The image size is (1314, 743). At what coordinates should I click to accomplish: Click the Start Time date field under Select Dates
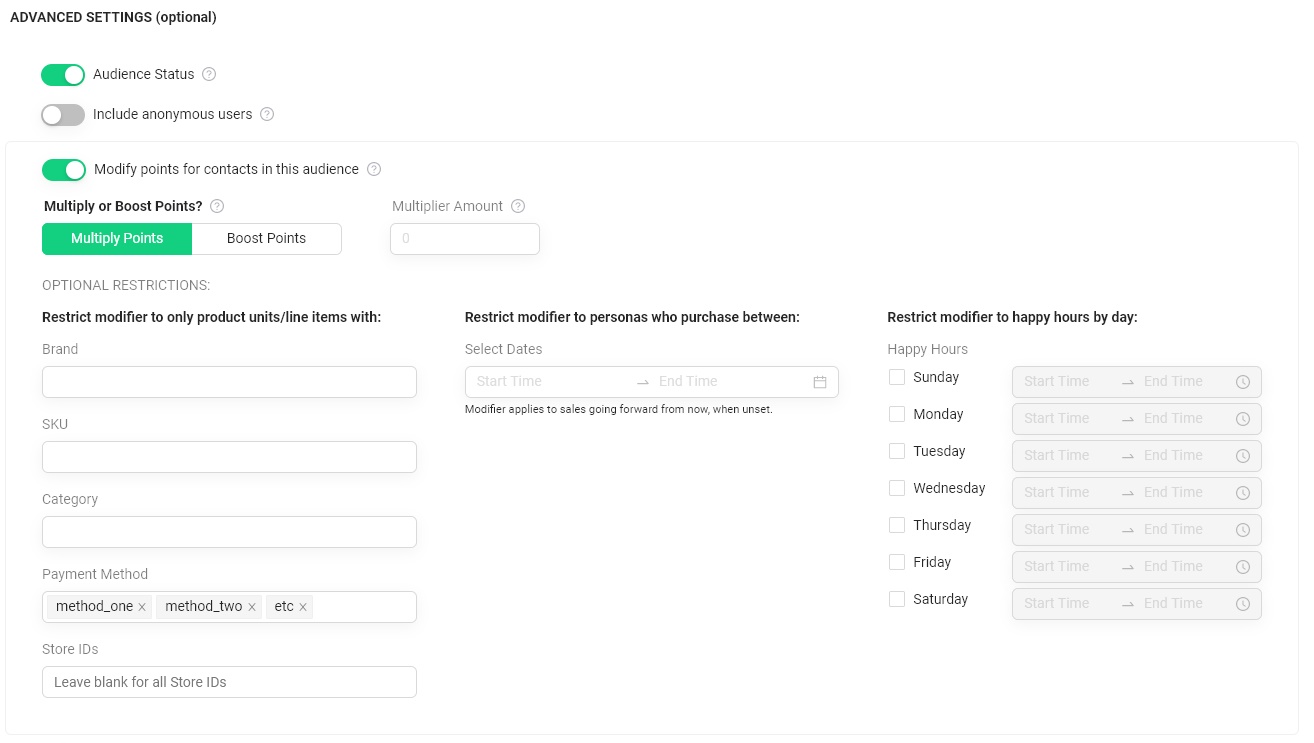pyautogui.click(x=540, y=381)
